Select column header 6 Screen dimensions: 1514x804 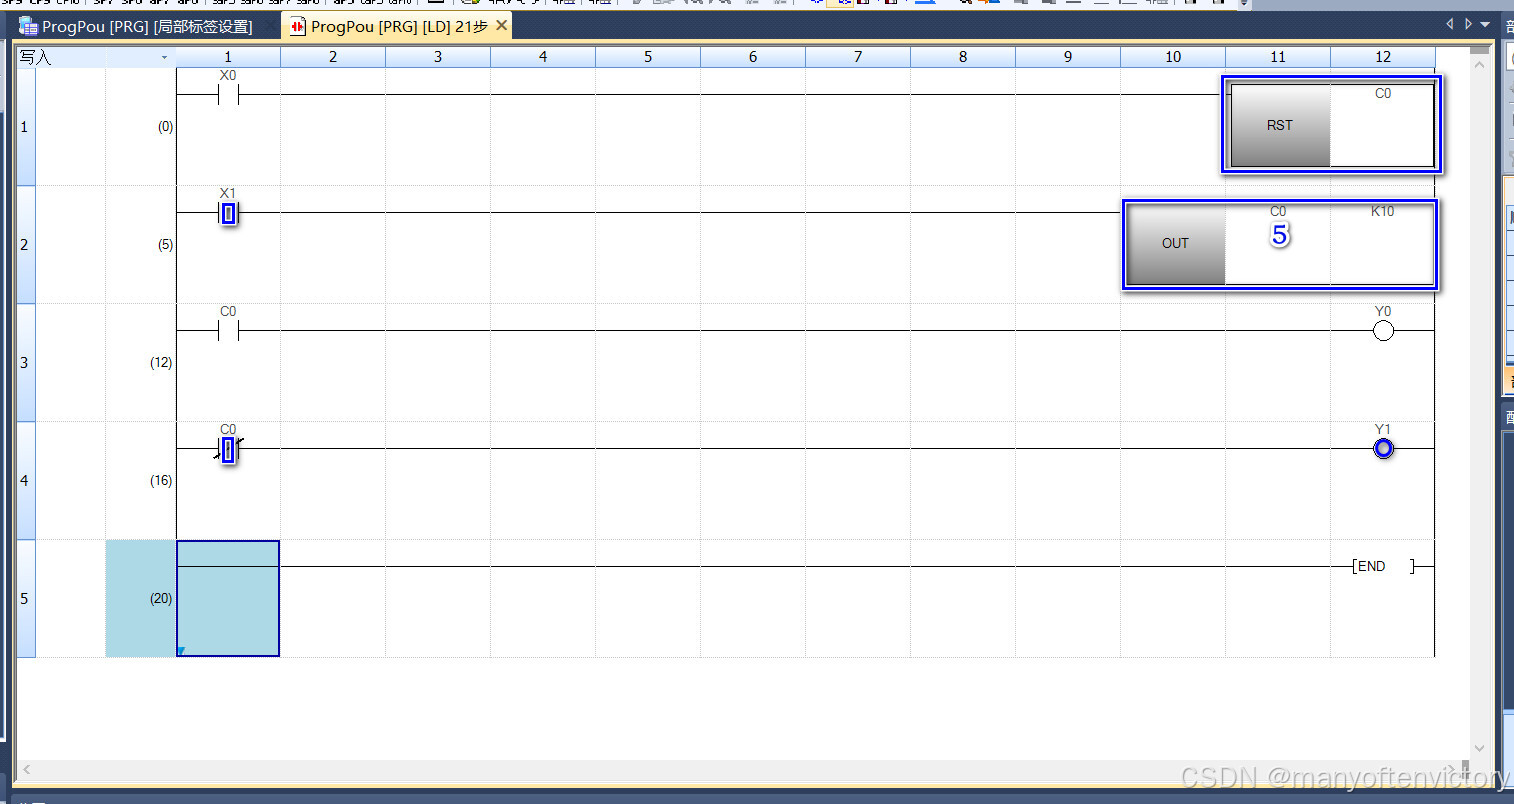(753, 57)
